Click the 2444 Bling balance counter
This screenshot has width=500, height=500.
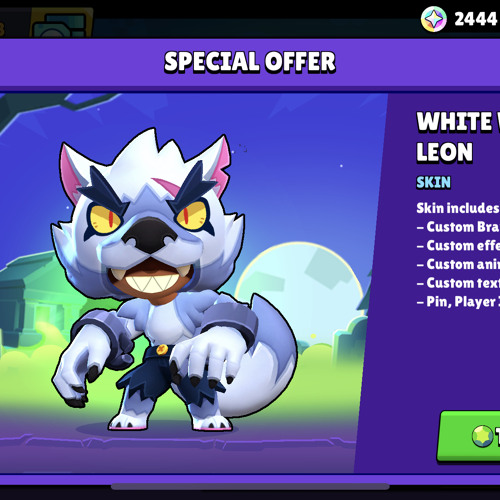point(476,19)
